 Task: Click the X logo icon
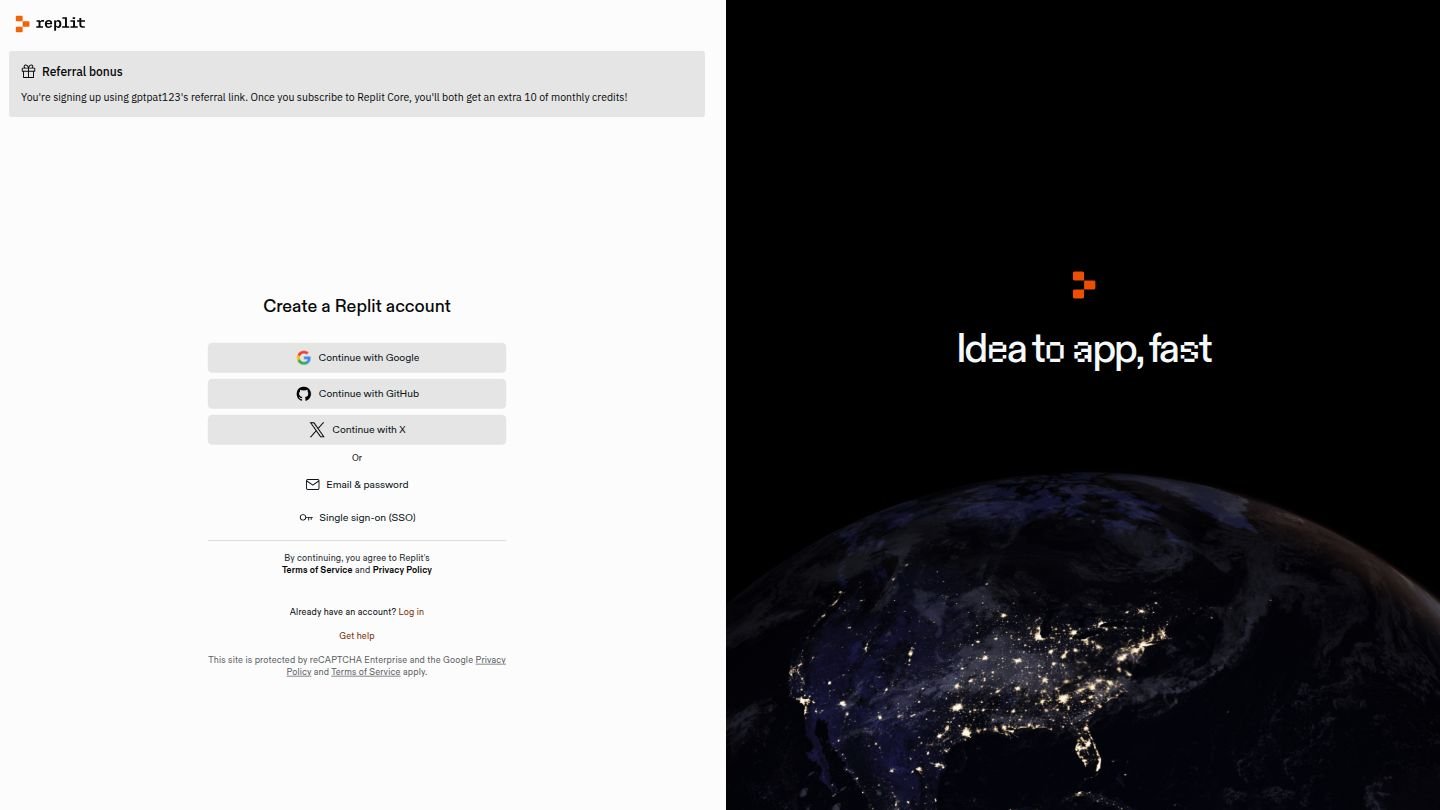[x=317, y=430]
